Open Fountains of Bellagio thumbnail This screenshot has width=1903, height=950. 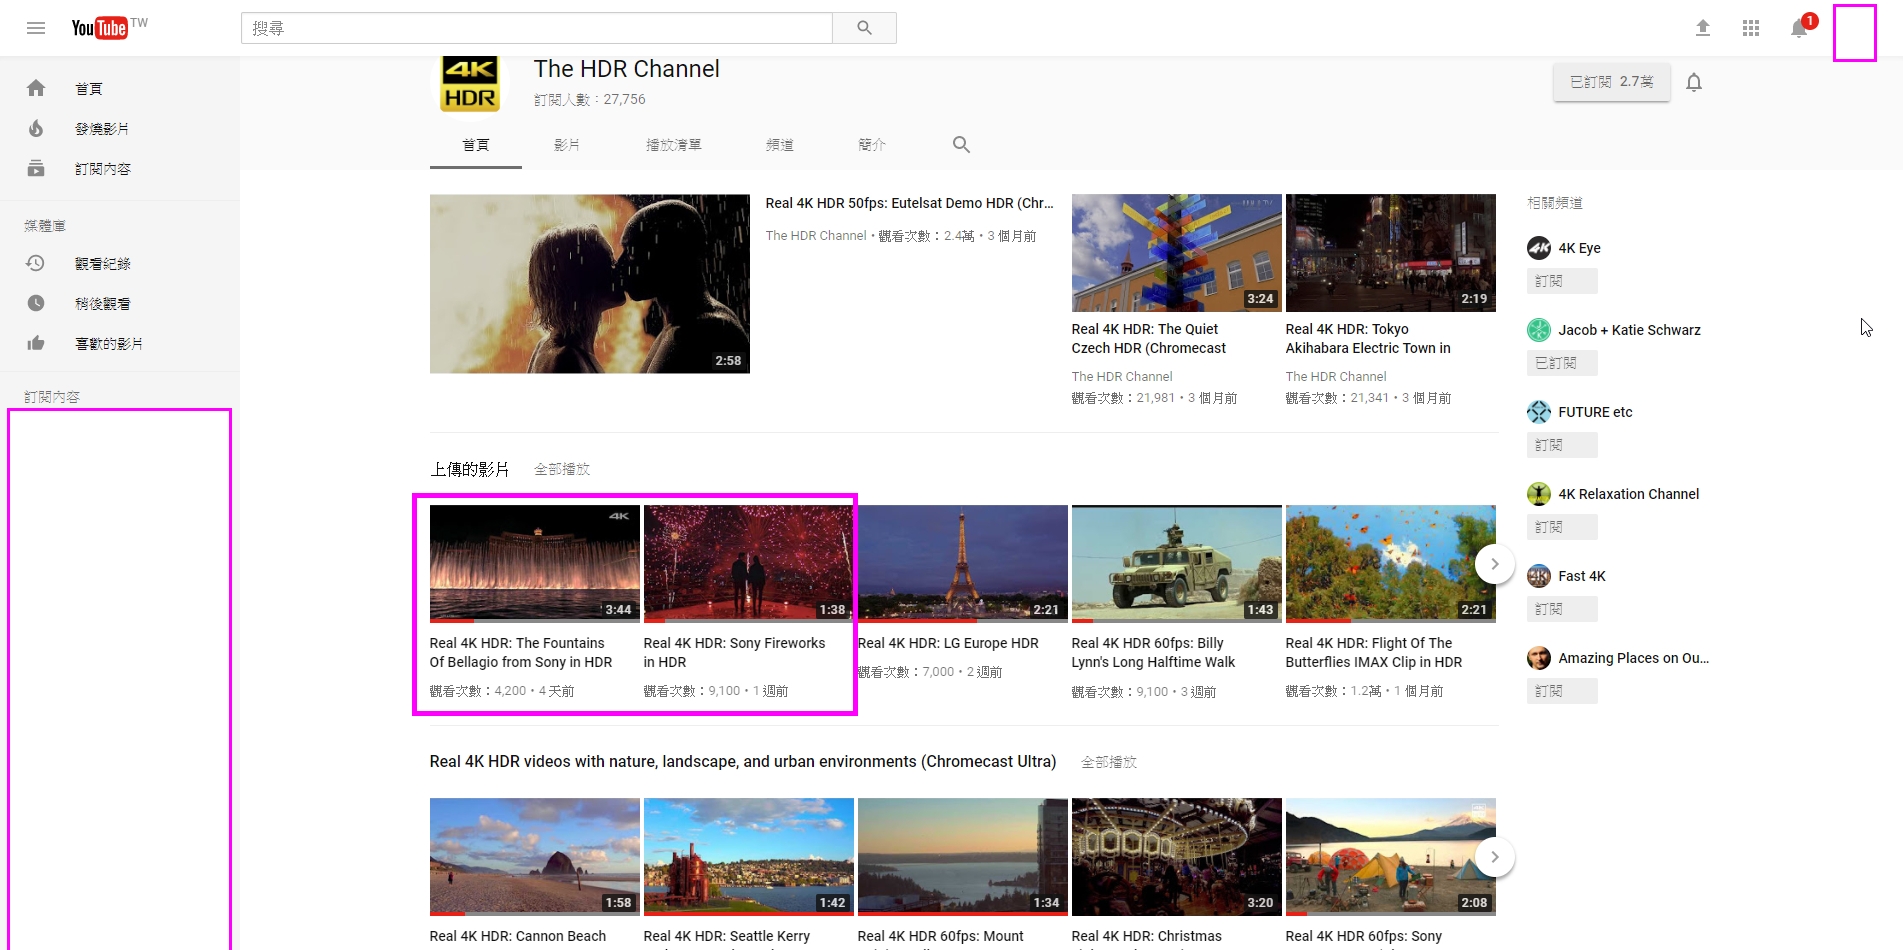tap(535, 564)
